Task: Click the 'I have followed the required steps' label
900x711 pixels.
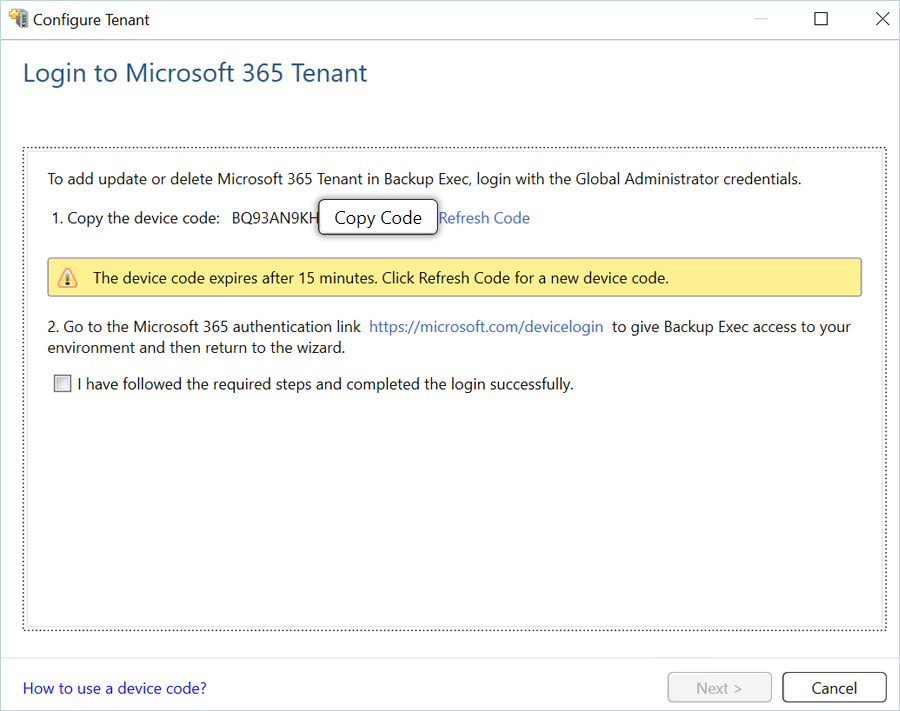Action: coord(325,384)
